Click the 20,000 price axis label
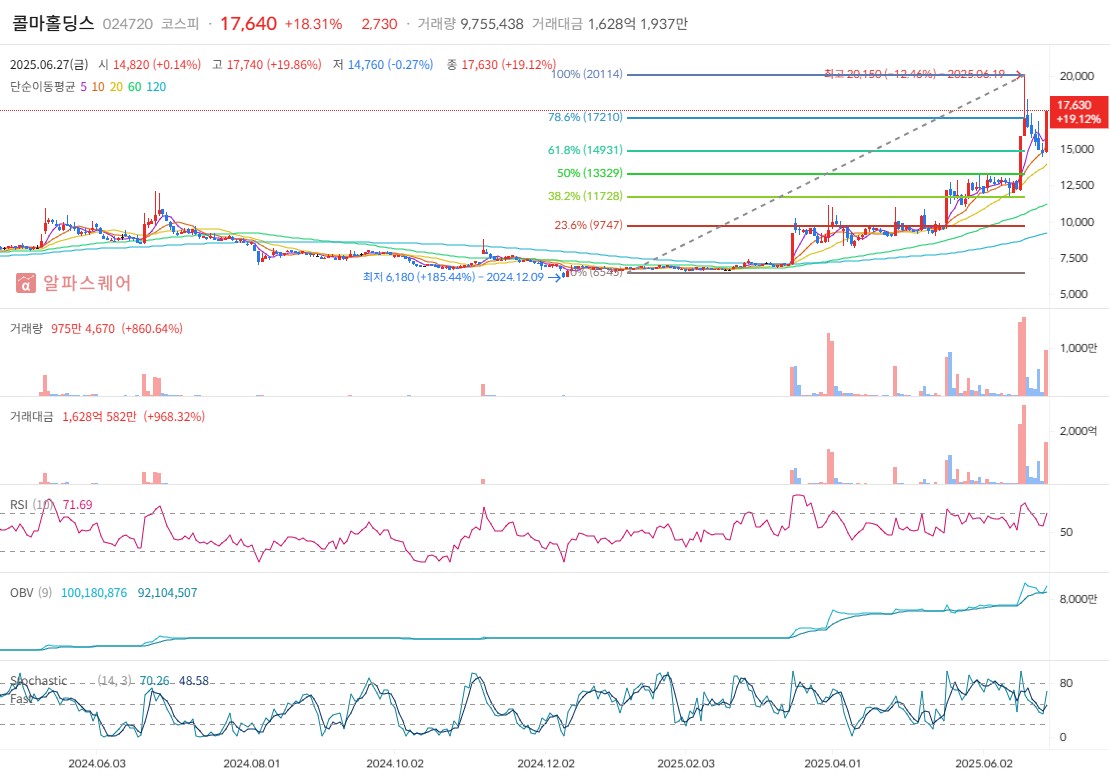 coord(1076,76)
